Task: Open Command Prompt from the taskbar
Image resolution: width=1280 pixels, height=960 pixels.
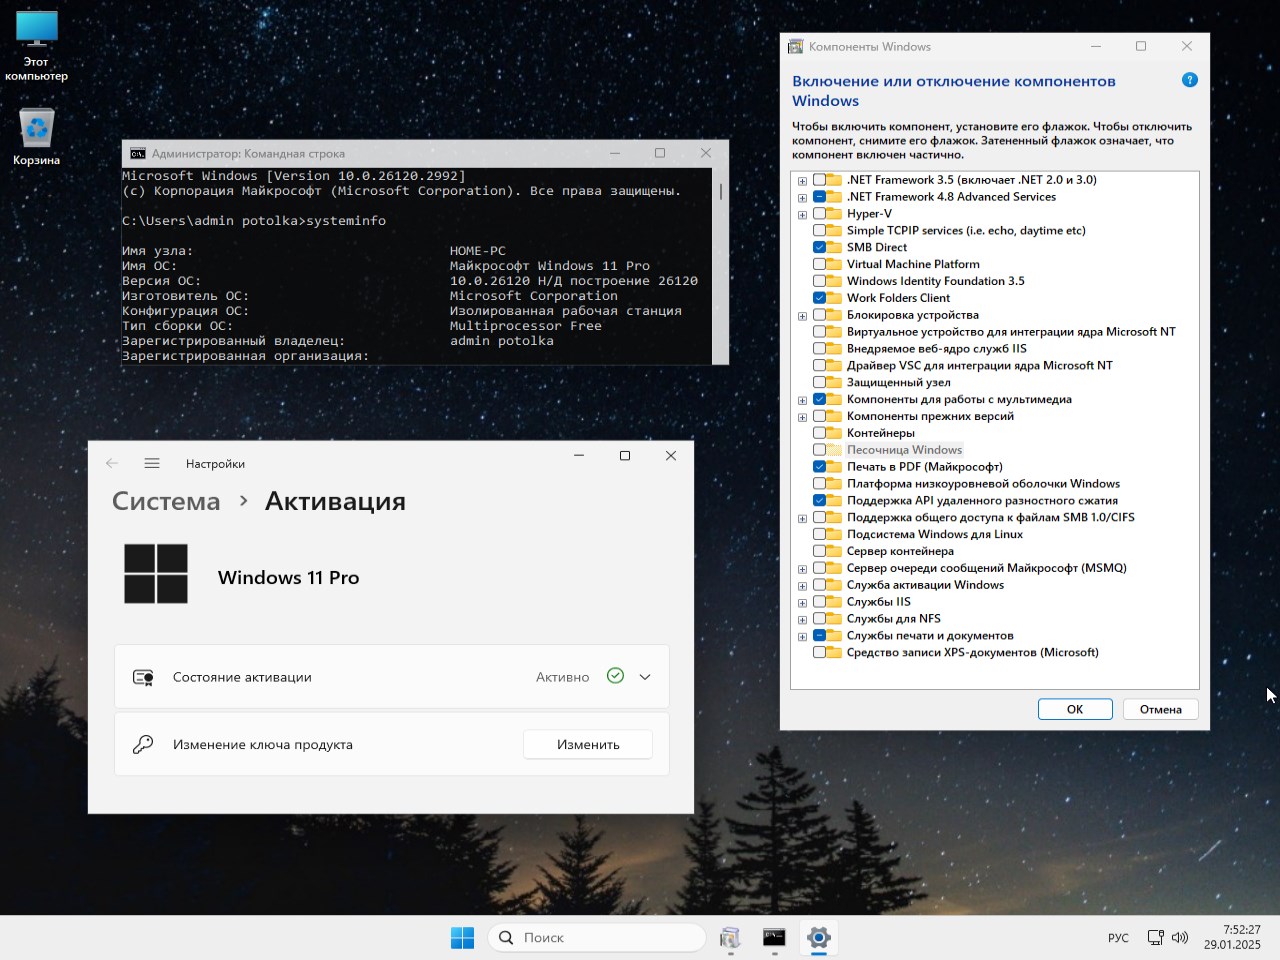Action: (774, 937)
